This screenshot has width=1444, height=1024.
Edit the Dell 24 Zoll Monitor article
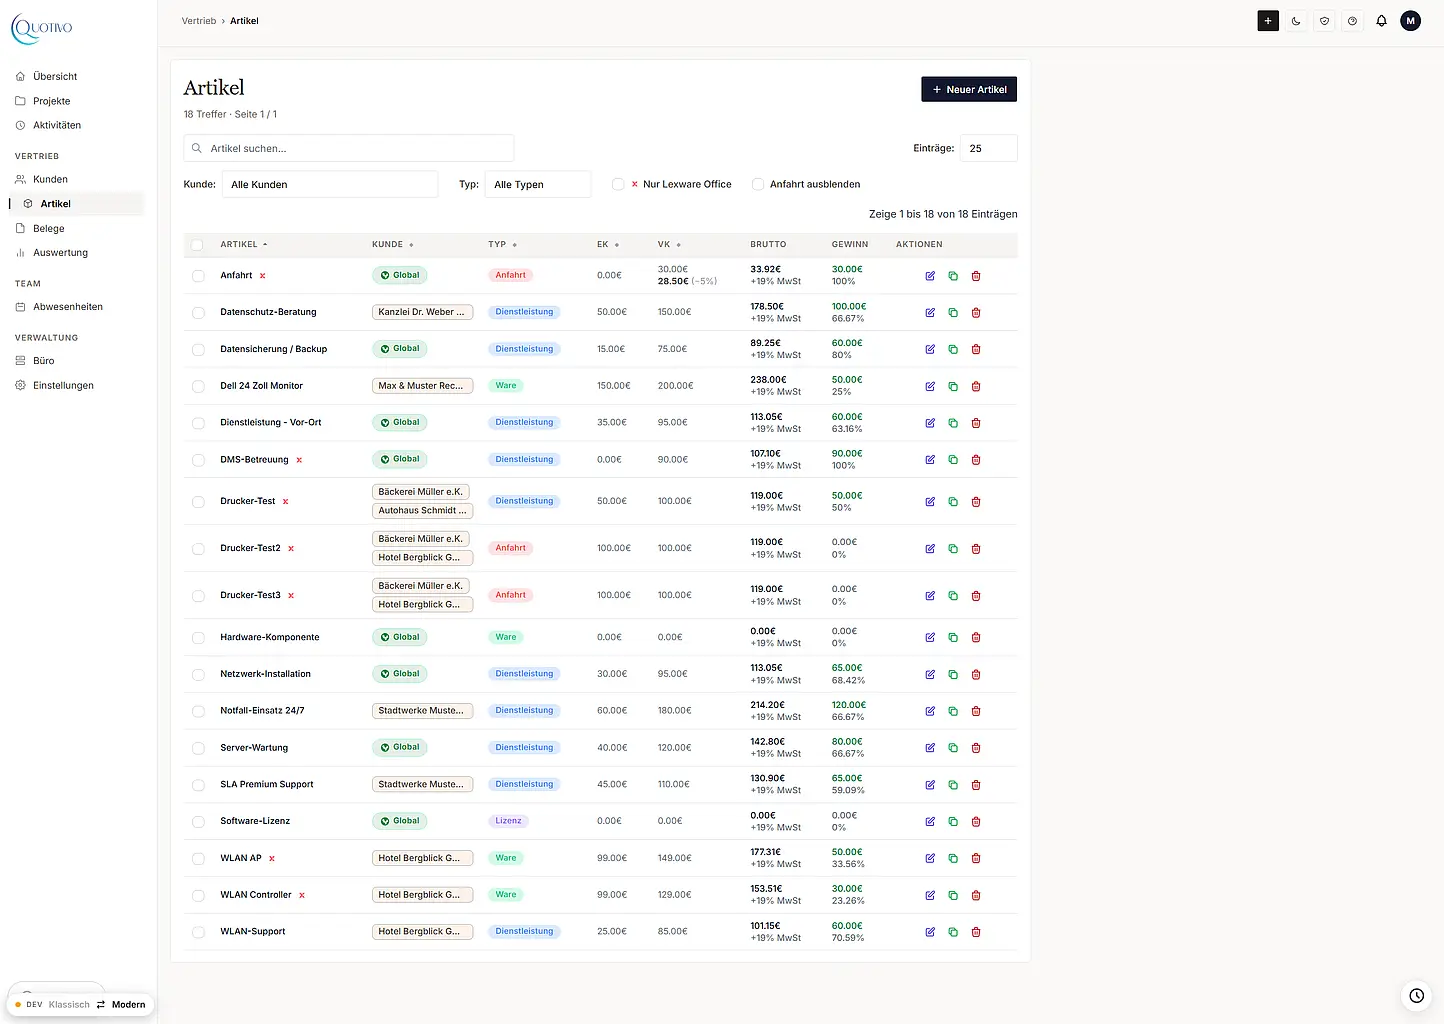click(x=930, y=386)
